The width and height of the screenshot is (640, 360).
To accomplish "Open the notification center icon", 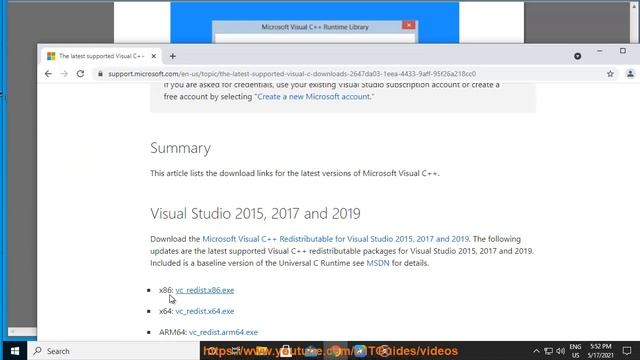I will tap(627, 351).
